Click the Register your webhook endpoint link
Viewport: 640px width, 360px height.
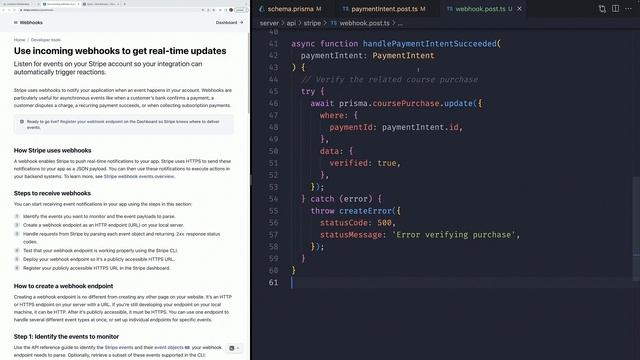pyautogui.click(x=91, y=122)
